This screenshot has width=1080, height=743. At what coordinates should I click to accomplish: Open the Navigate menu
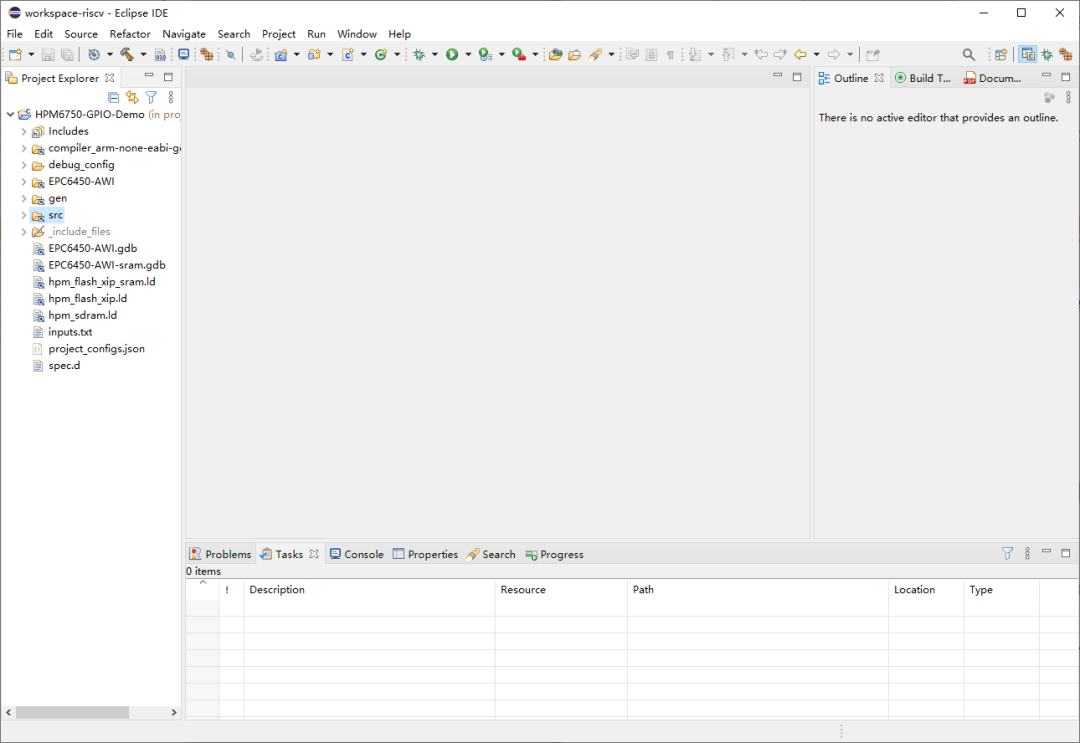pos(184,34)
